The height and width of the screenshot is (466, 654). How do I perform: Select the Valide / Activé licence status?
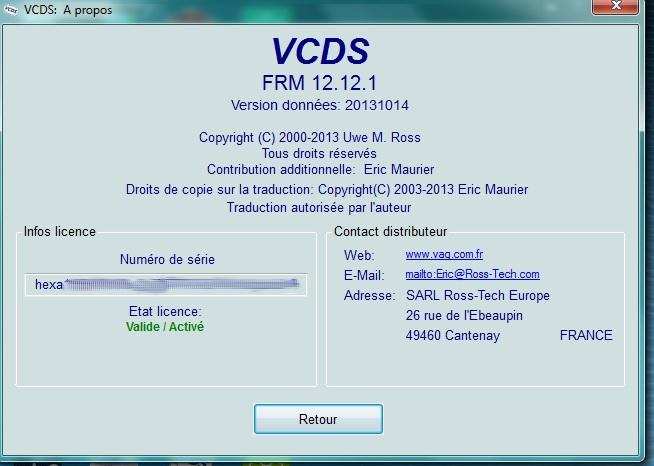click(x=165, y=327)
